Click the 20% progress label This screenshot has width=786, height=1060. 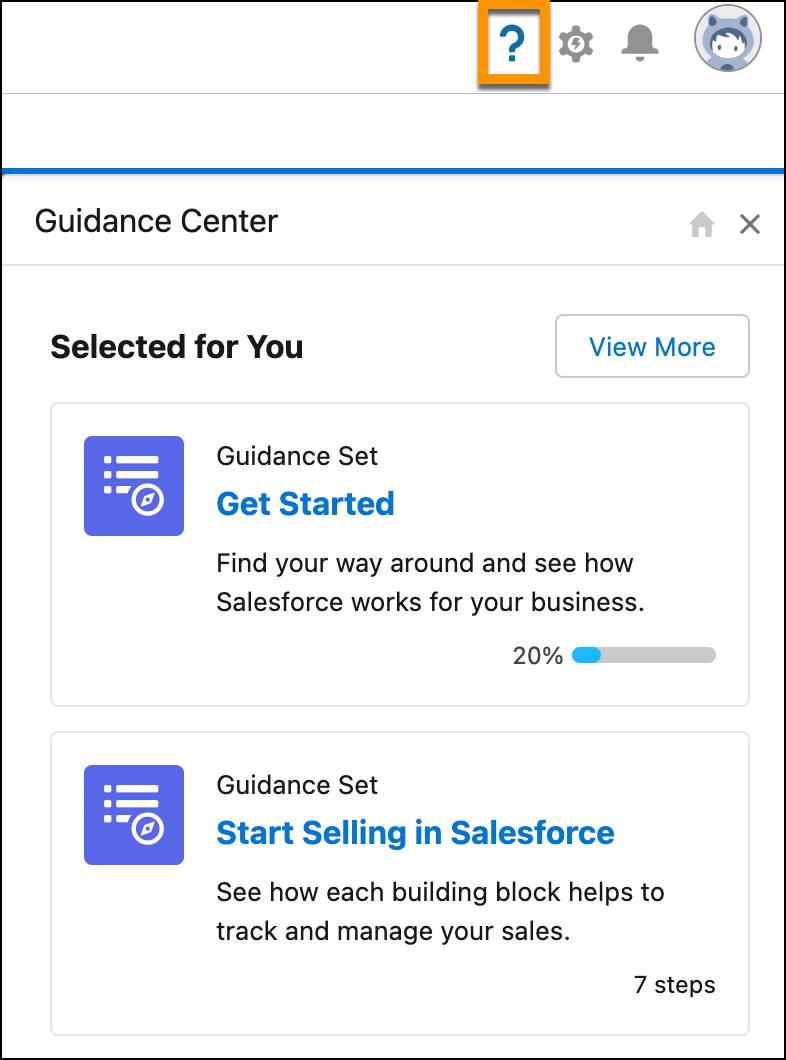pos(537,655)
